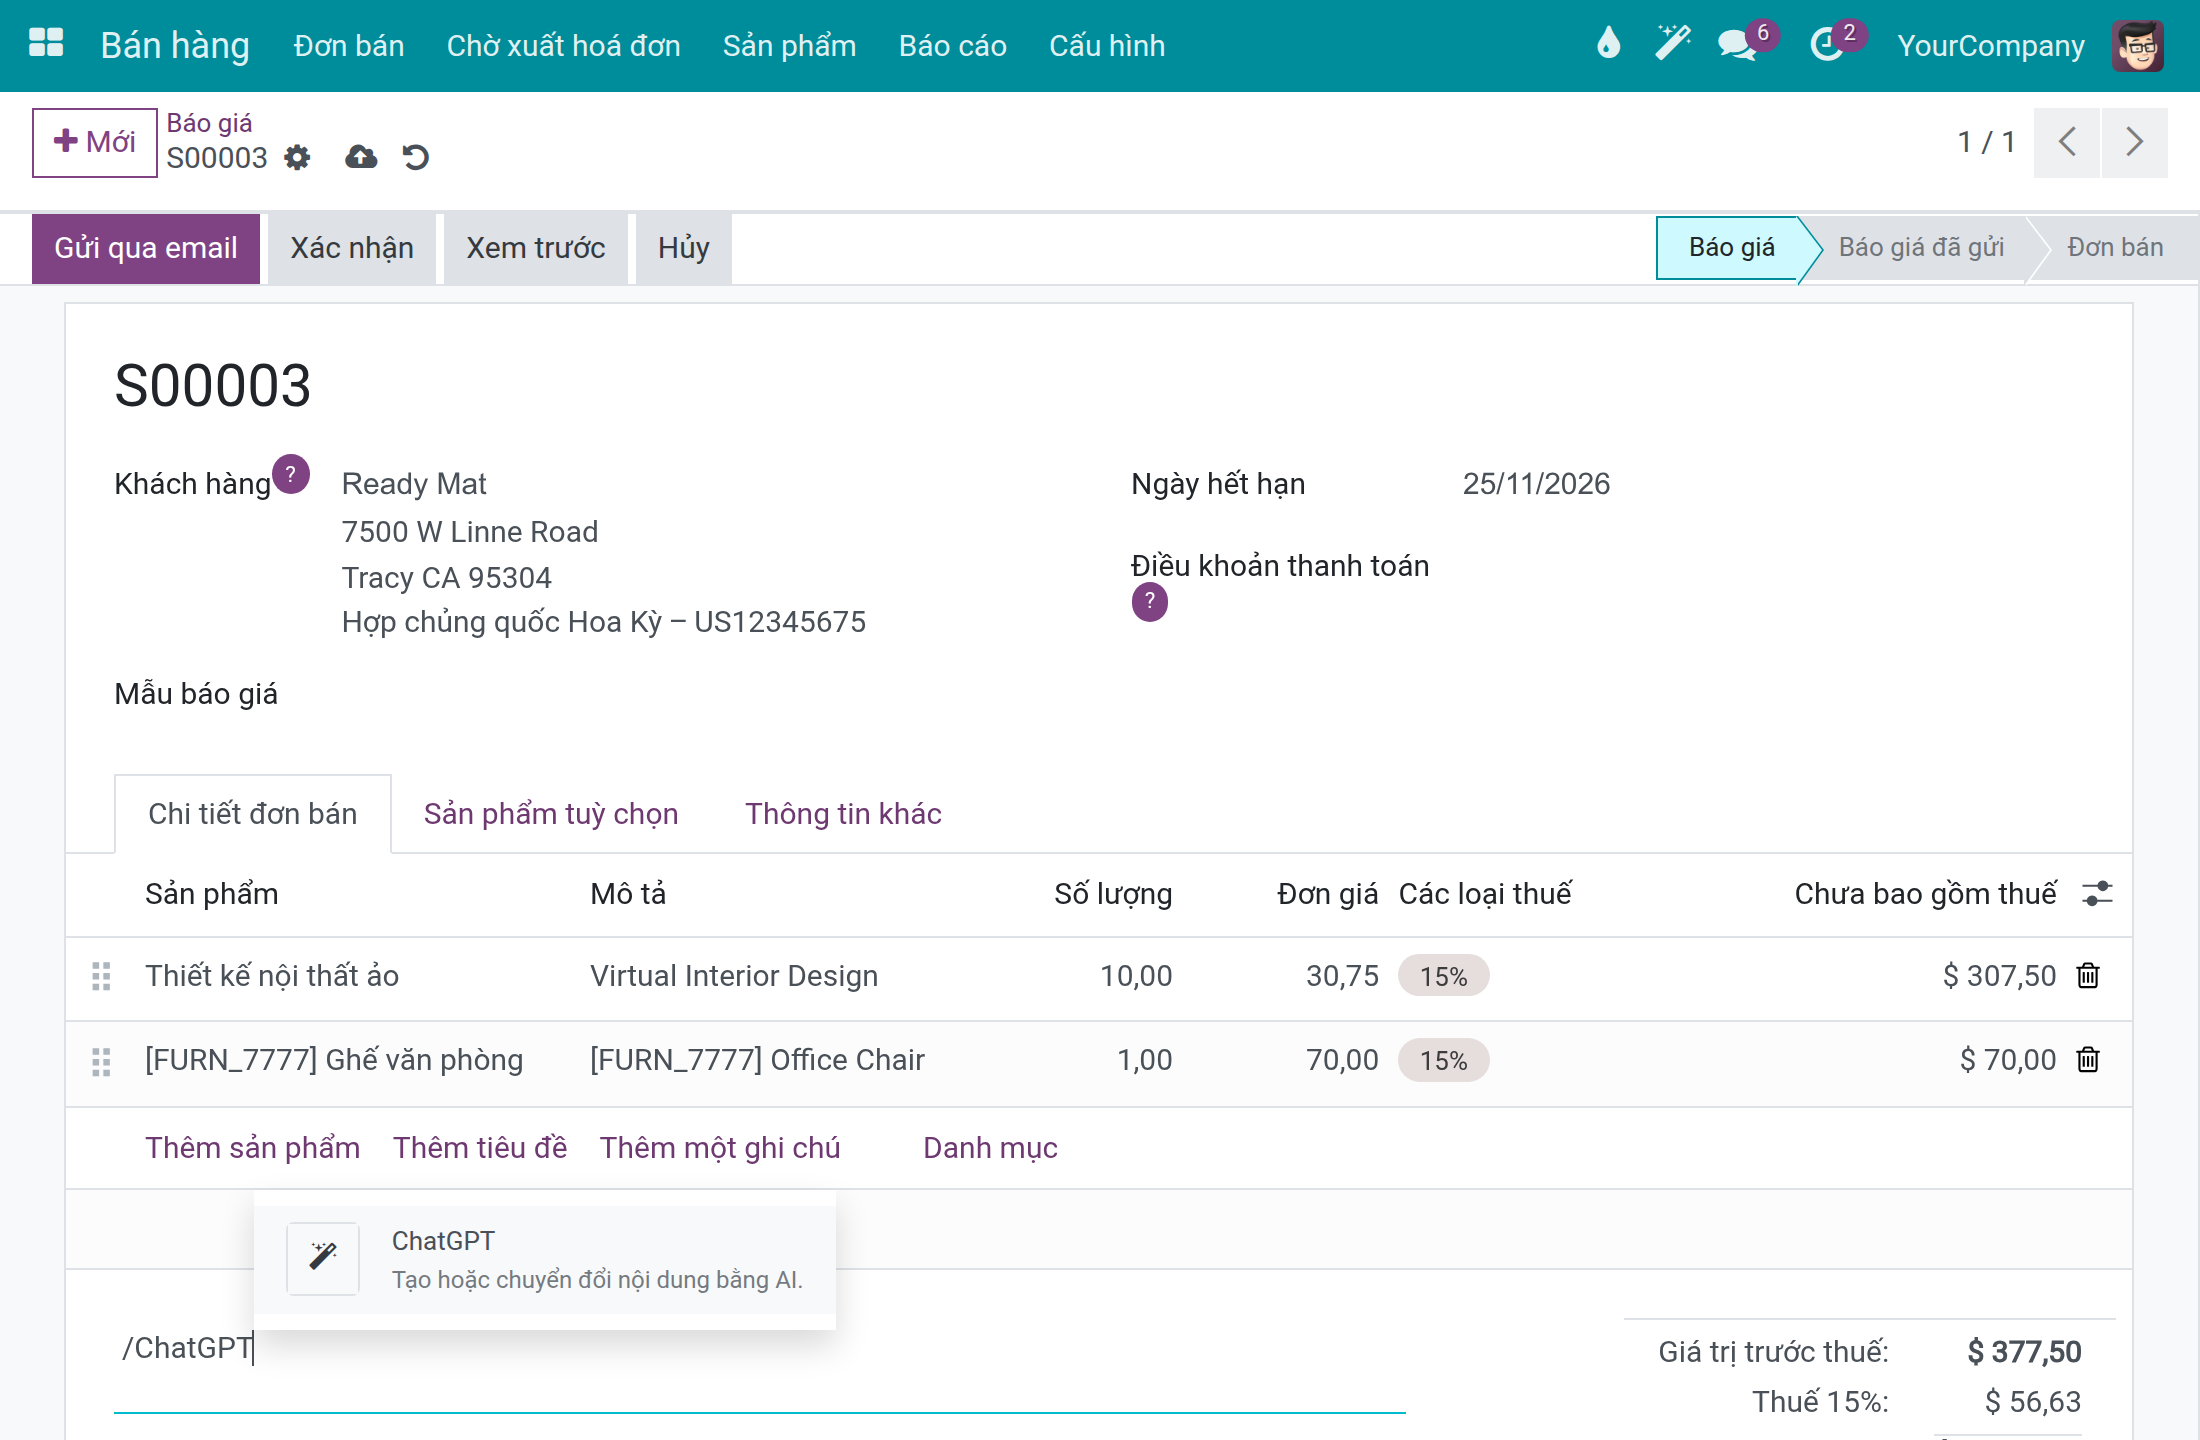This screenshot has width=2200, height=1440.
Task: Expand the Cấu hình menu
Action: (x=1107, y=46)
